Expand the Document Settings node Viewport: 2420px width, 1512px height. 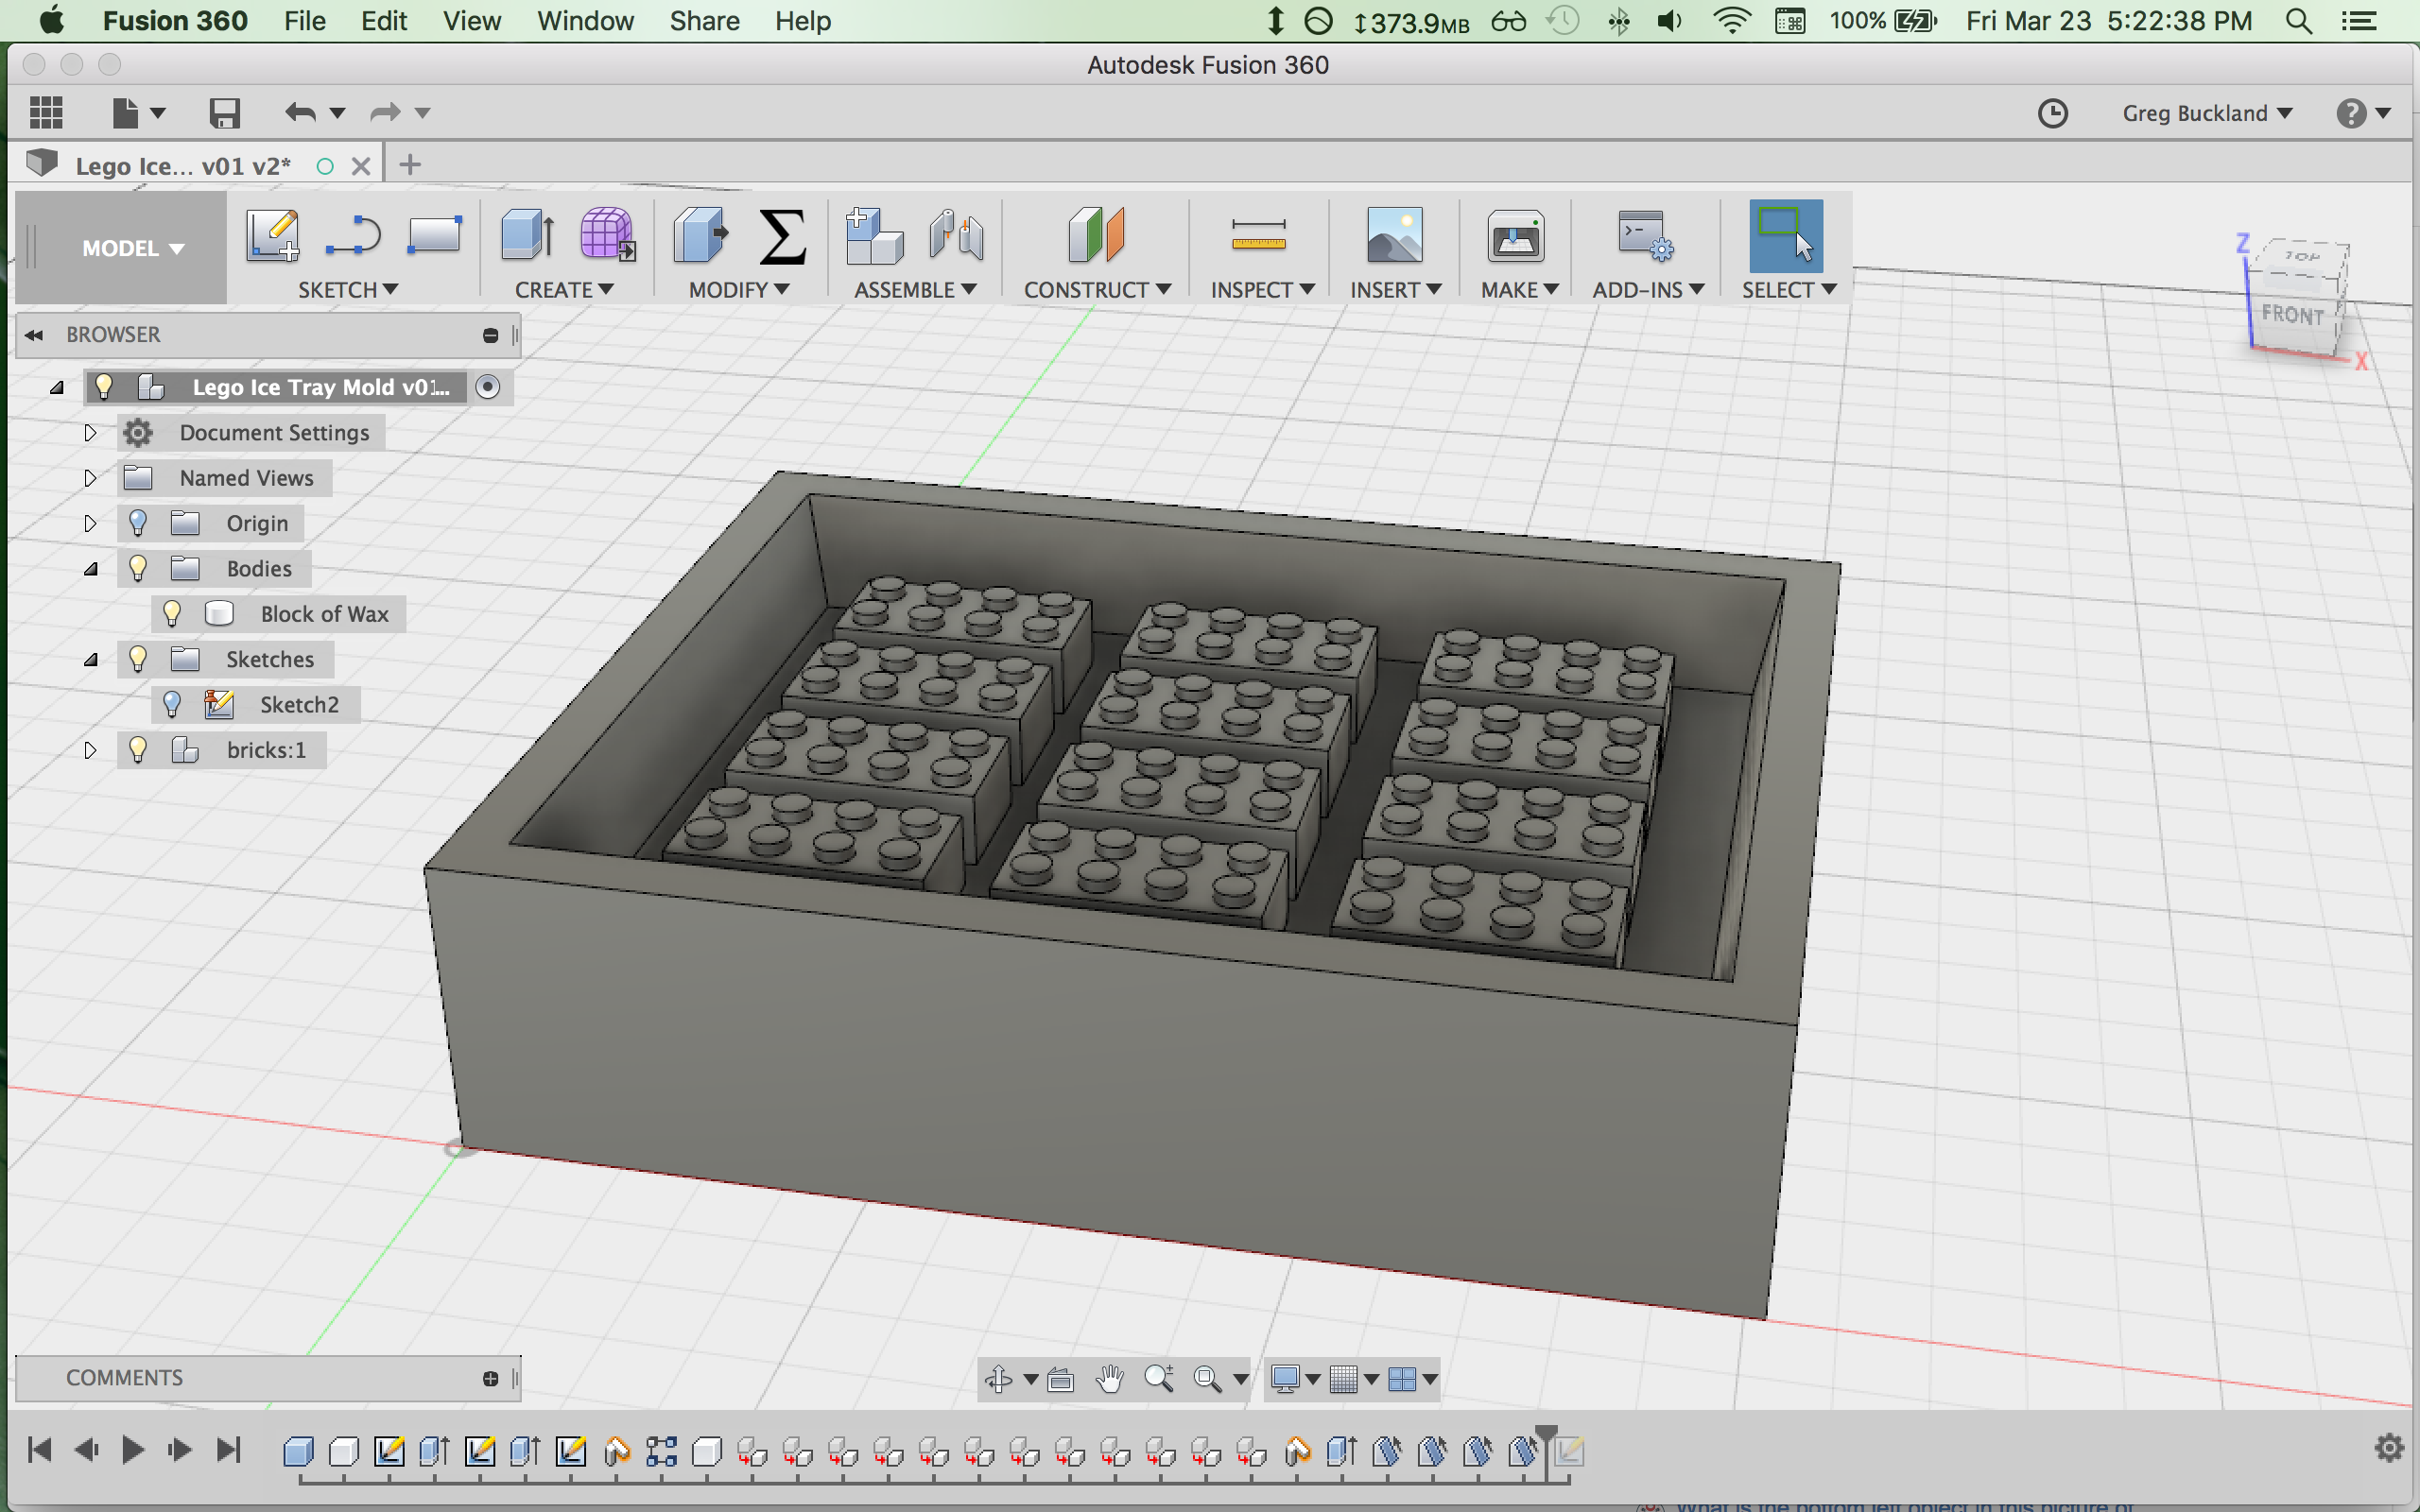(90, 433)
